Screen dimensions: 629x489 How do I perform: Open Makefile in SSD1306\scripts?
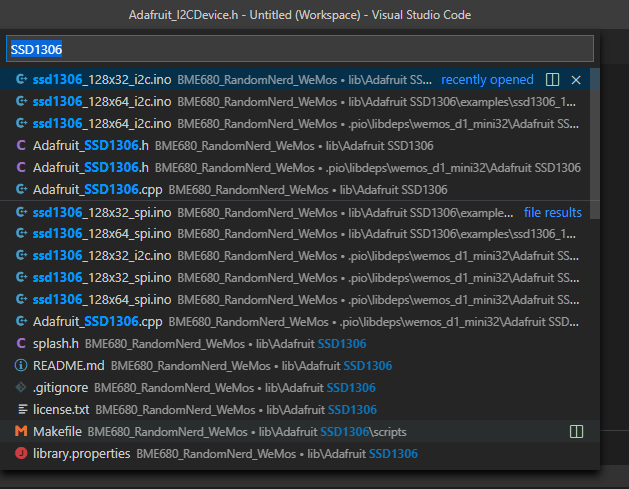300,432
